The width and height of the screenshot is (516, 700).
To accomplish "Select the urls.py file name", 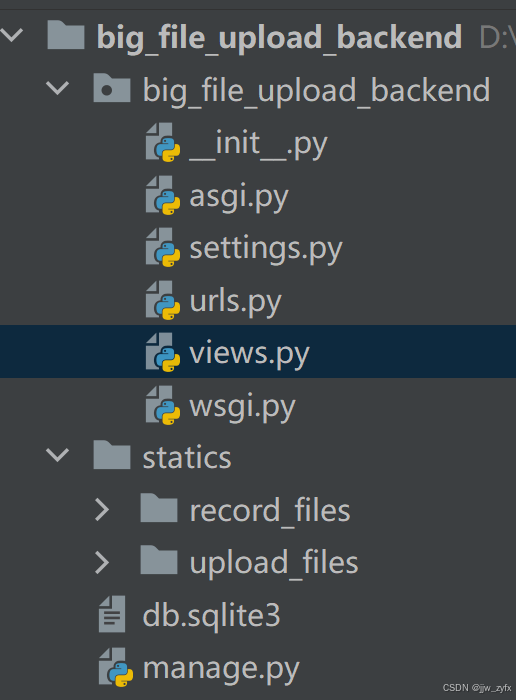I will click(236, 302).
